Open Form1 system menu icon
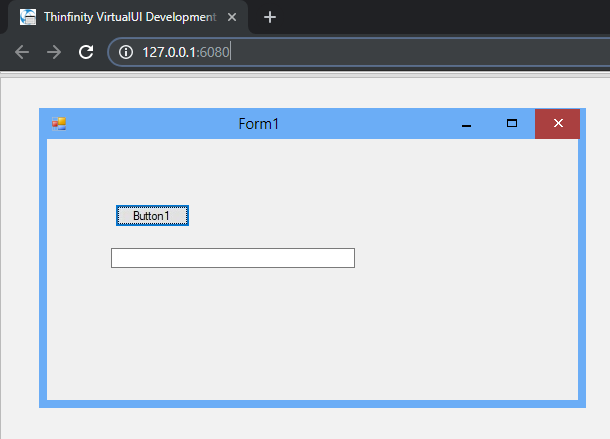The image size is (610, 439). click(59, 124)
